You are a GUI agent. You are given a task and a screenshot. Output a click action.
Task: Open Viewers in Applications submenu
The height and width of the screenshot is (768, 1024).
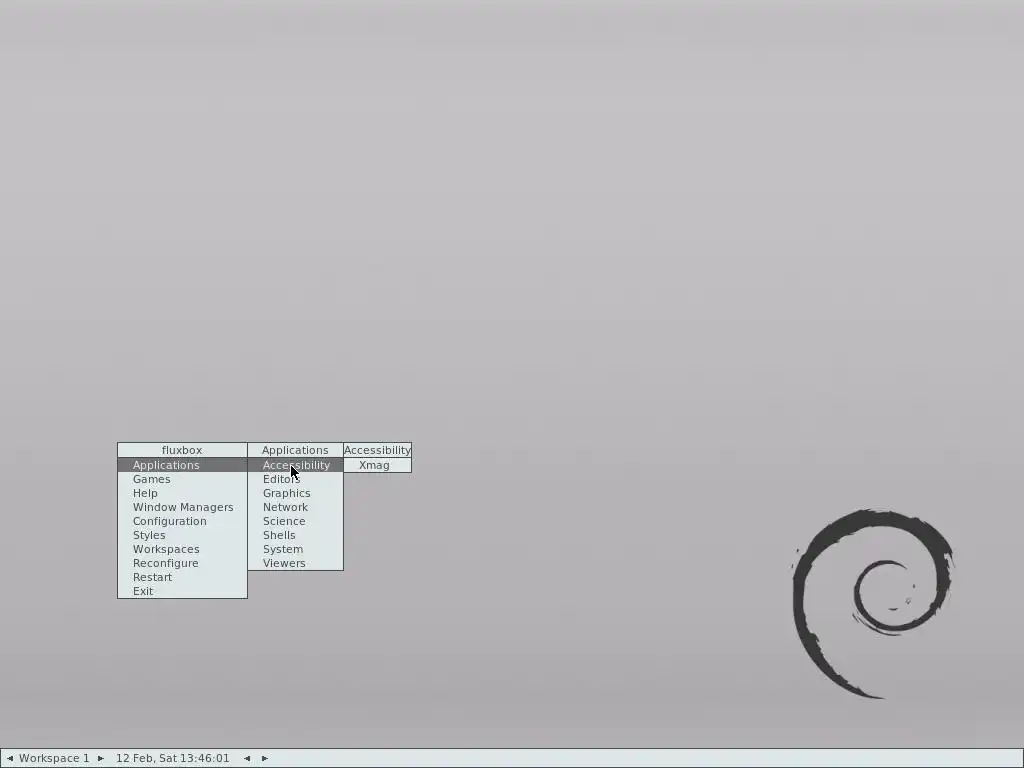pos(295,564)
